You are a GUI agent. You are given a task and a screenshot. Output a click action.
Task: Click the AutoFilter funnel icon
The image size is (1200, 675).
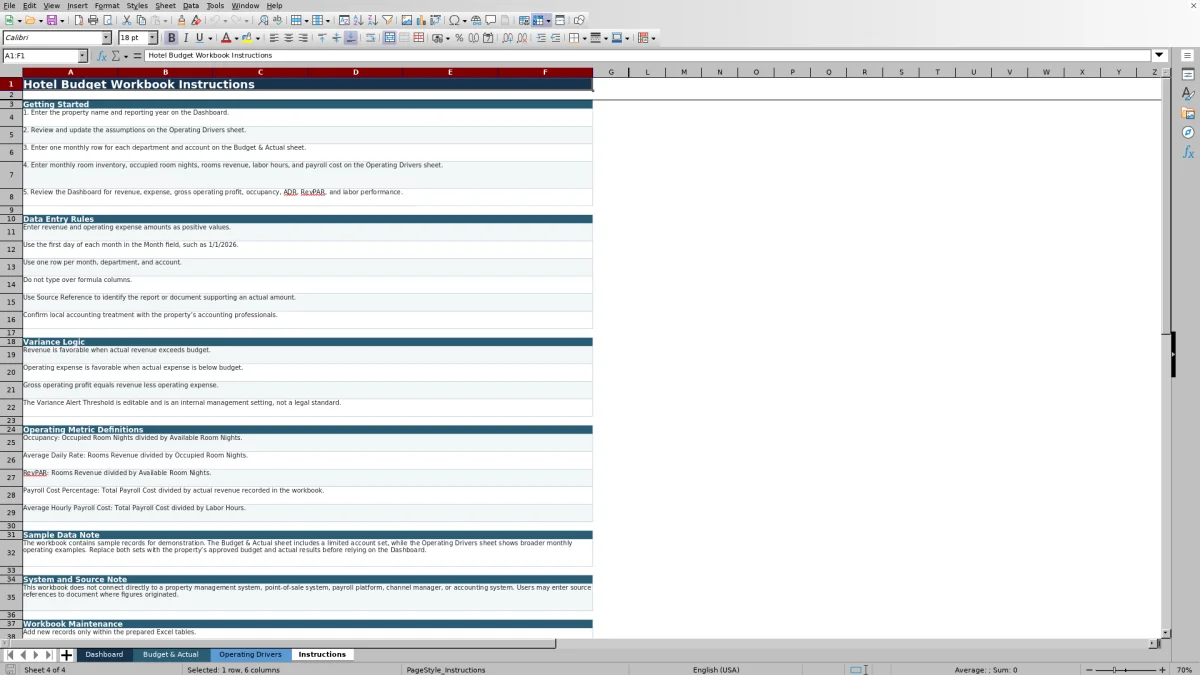387,20
